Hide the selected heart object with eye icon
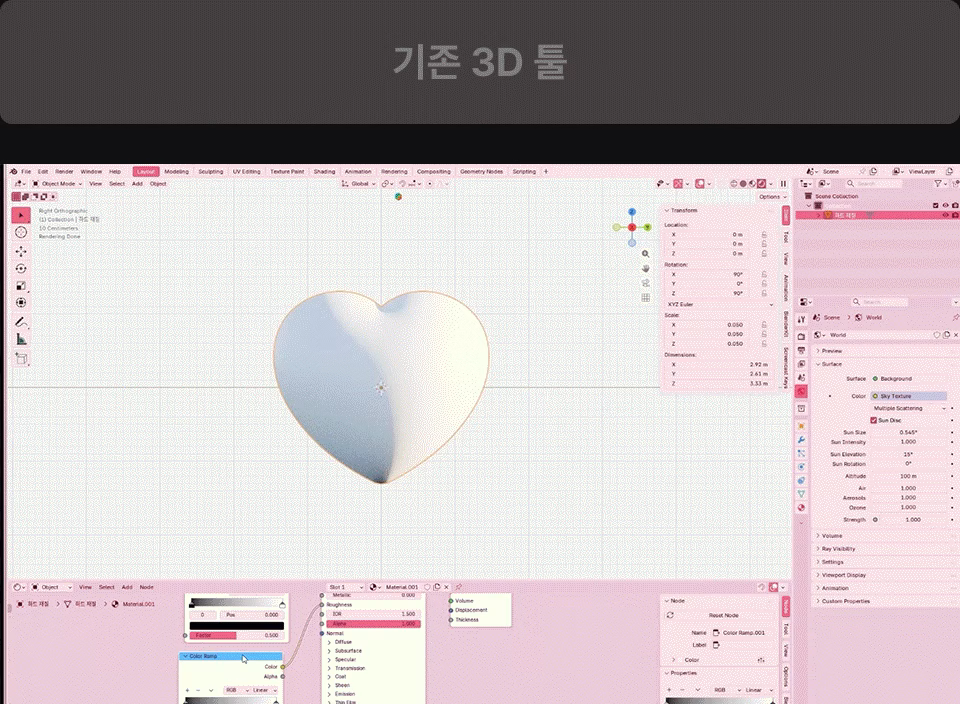The width and height of the screenshot is (960, 704). 945,215
